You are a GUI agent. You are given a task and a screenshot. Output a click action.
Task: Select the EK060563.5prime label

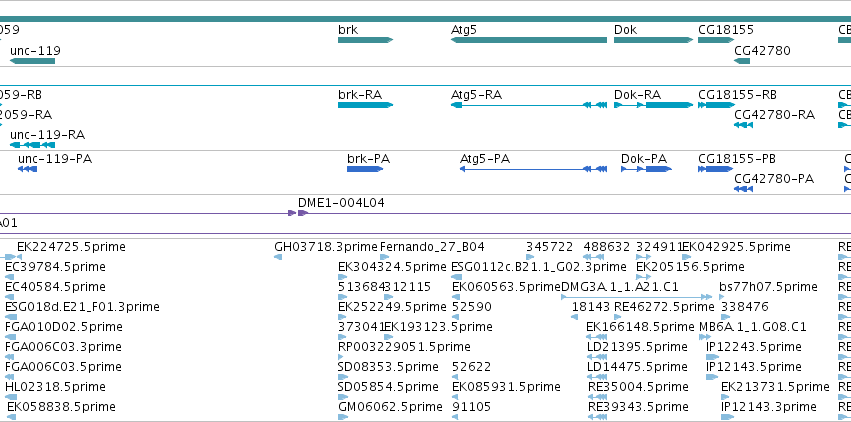(506, 286)
